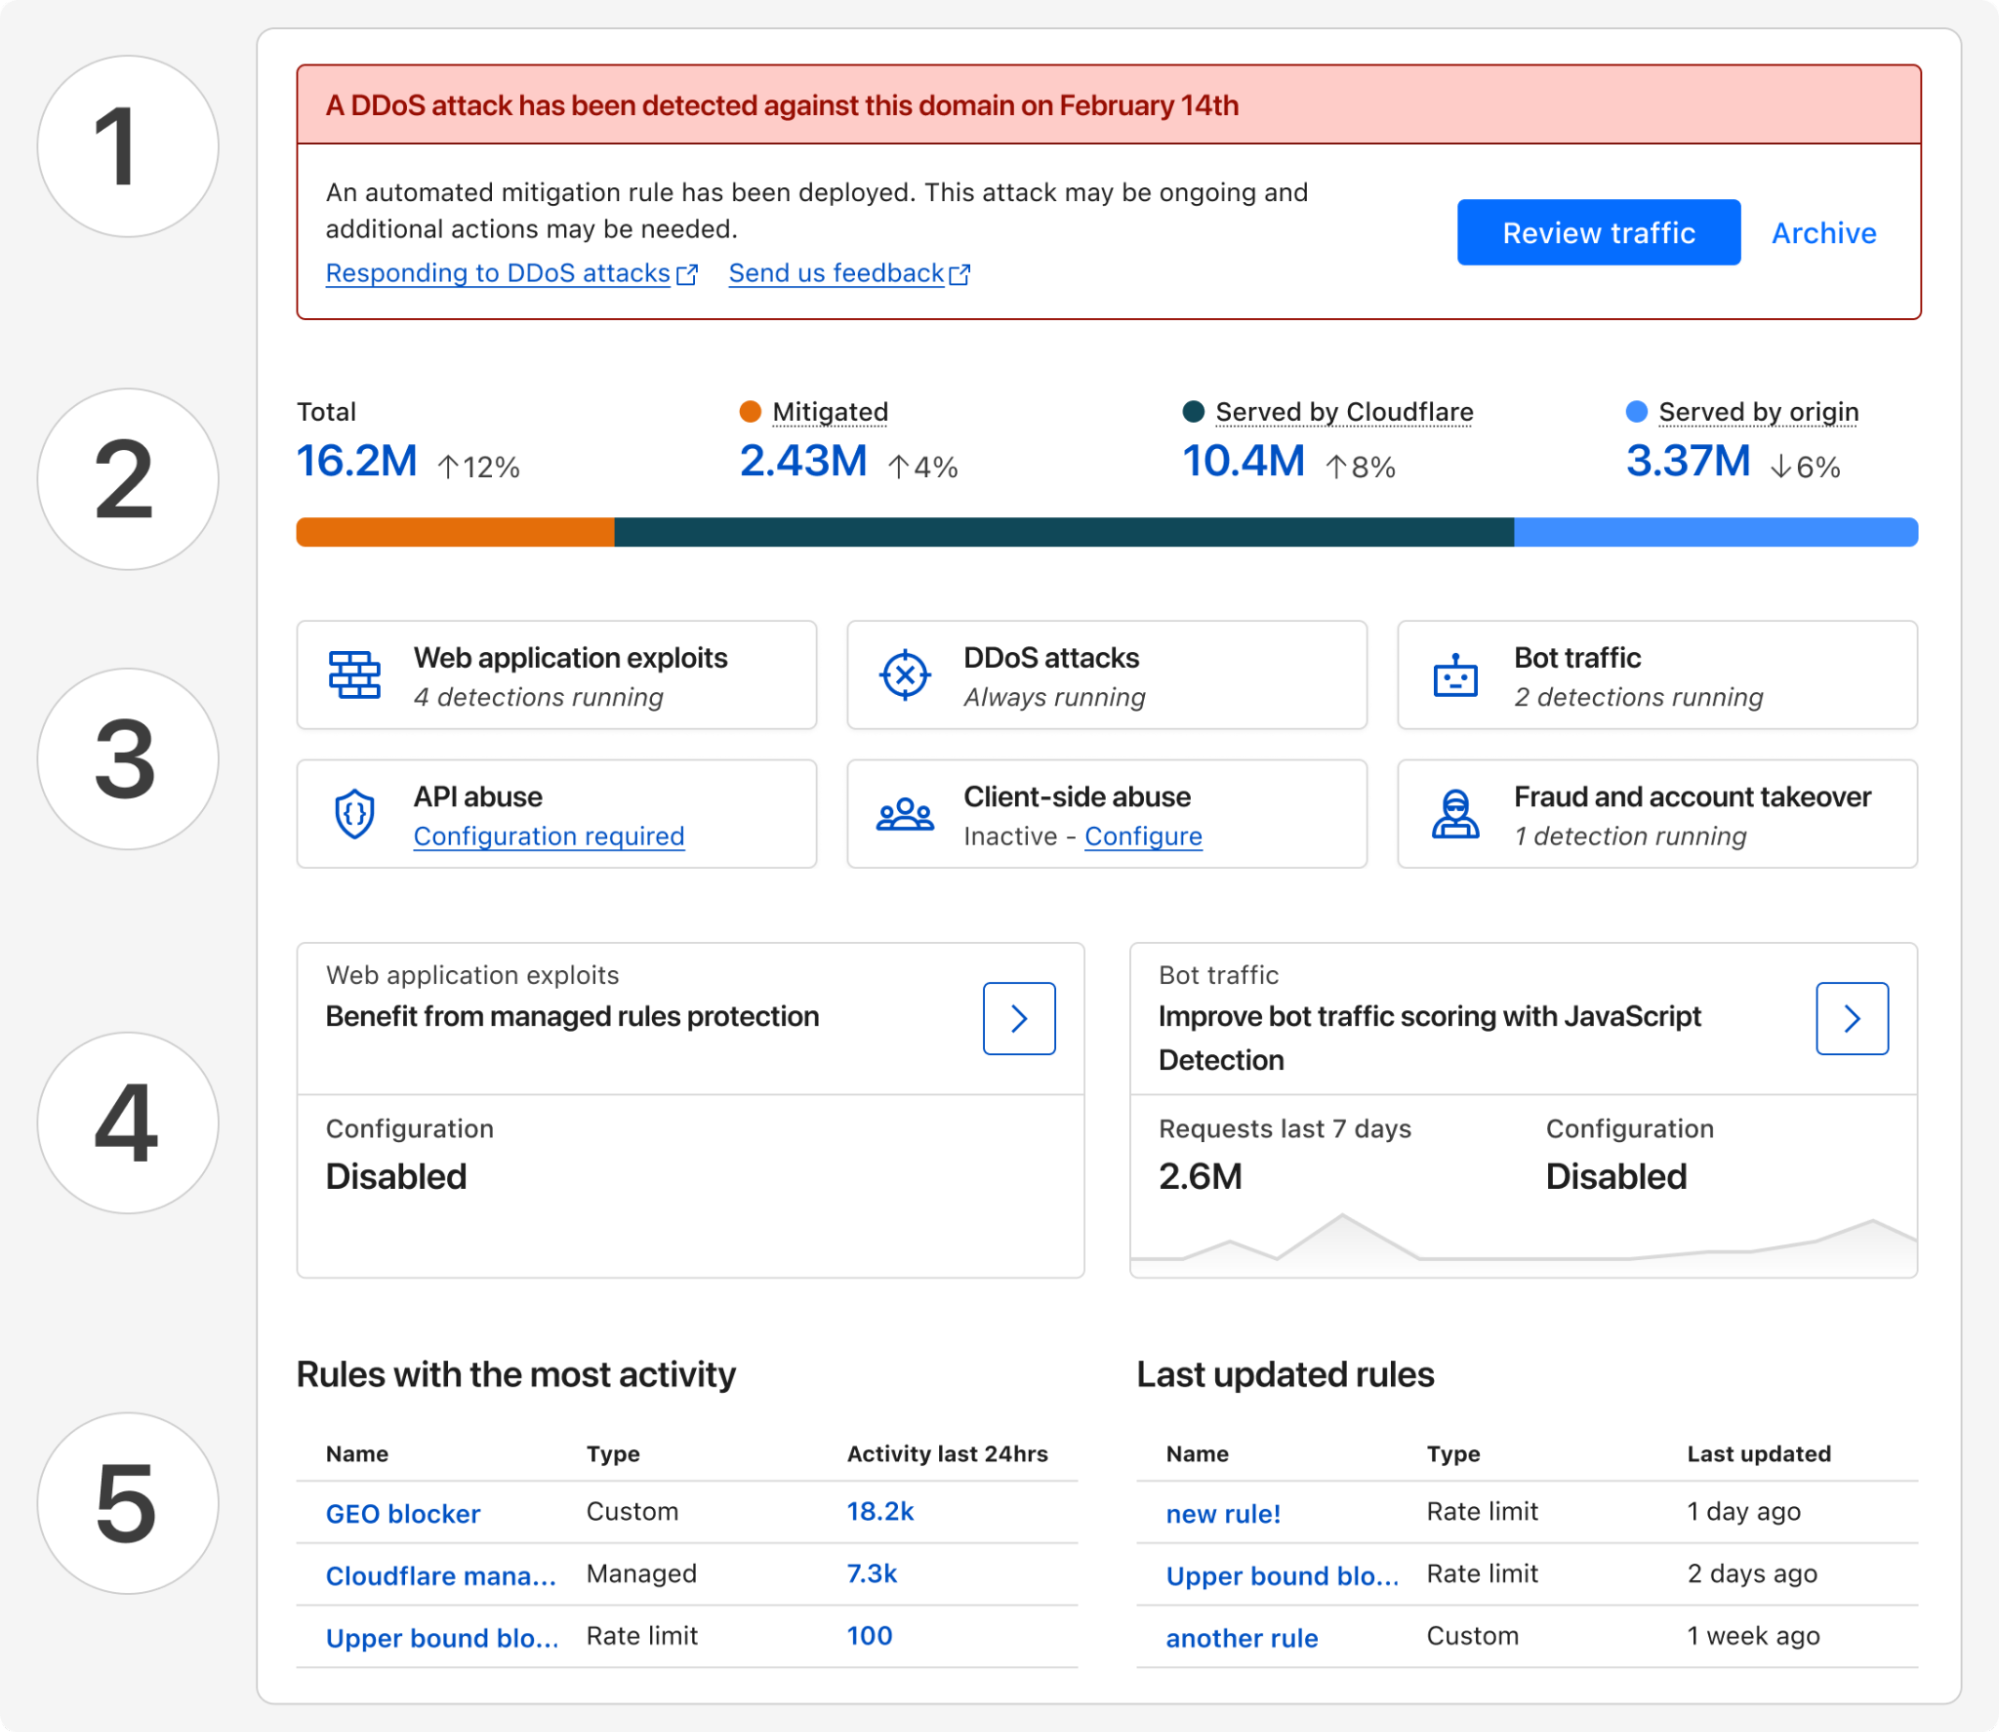
Task: Click the DDoS attacks crosshair icon
Action: click(x=905, y=675)
